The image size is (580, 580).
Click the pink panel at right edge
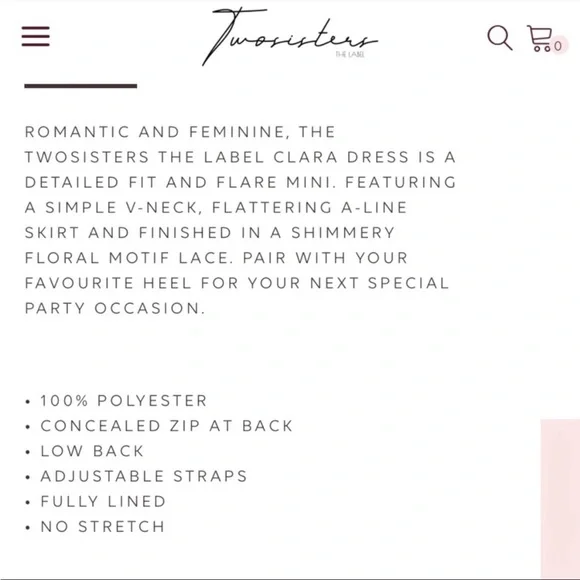point(560,498)
